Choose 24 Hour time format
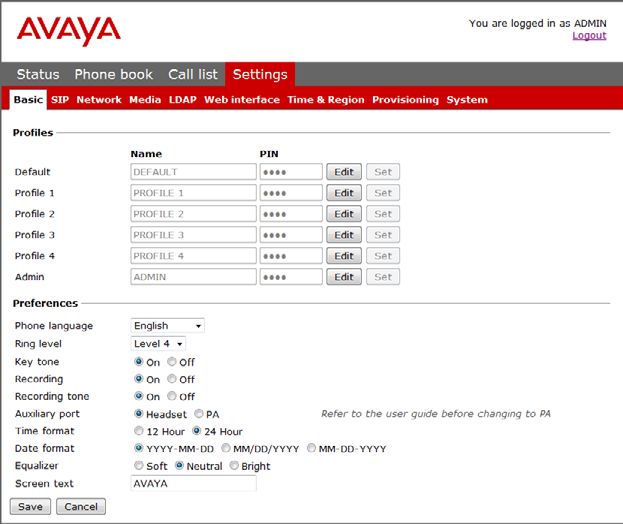The height and width of the screenshot is (524, 623). 197,431
